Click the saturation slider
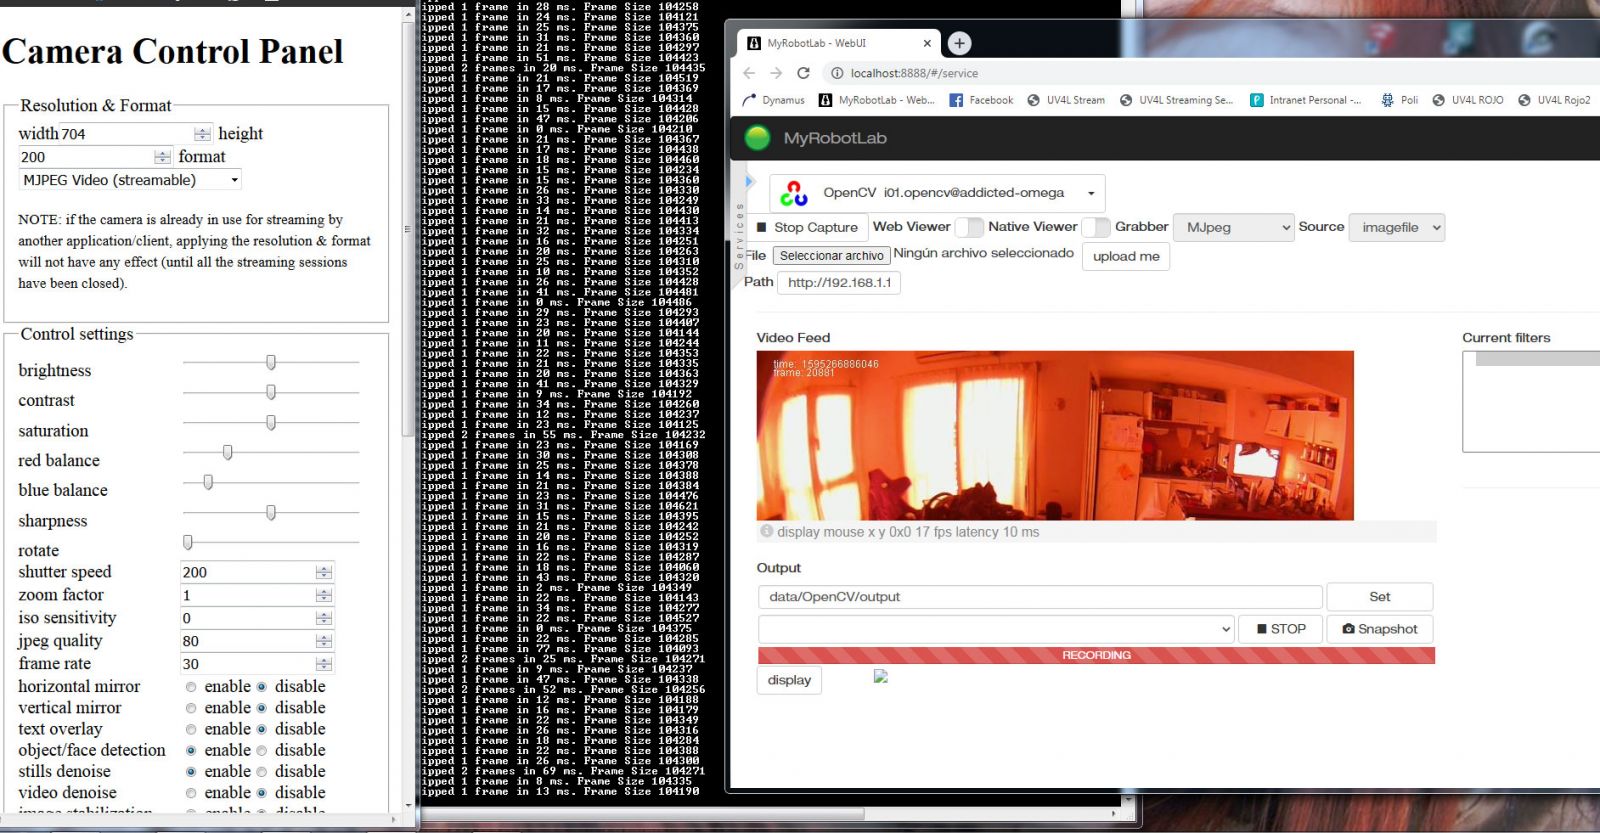 [x=271, y=423]
